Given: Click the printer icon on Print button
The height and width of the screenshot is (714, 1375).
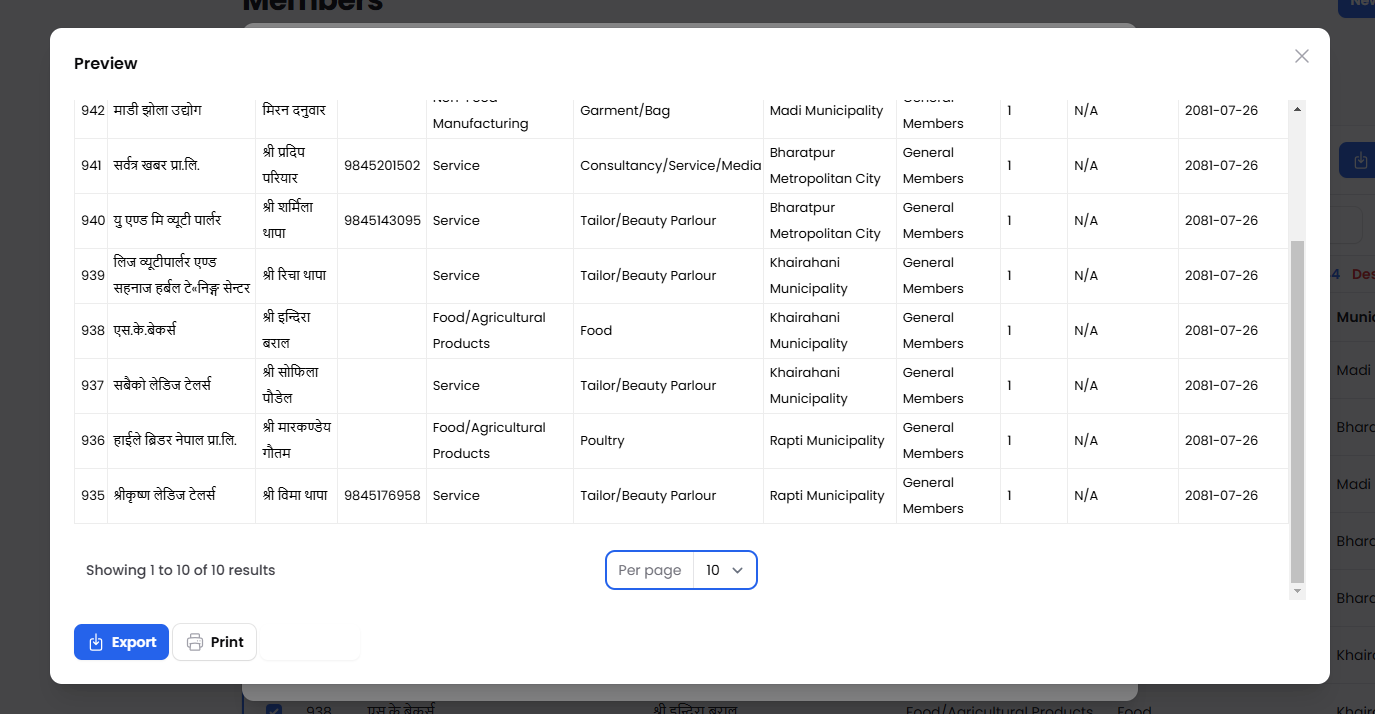Looking at the screenshot, I should 195,642.
